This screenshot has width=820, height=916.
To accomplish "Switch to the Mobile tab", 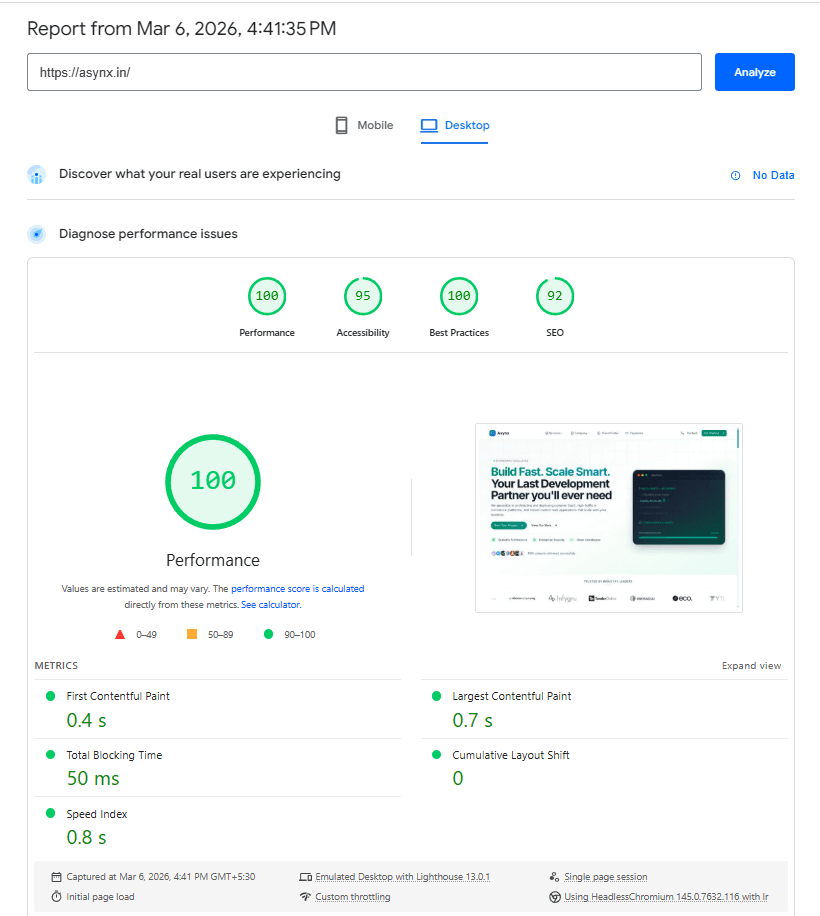I will (364, 125).
